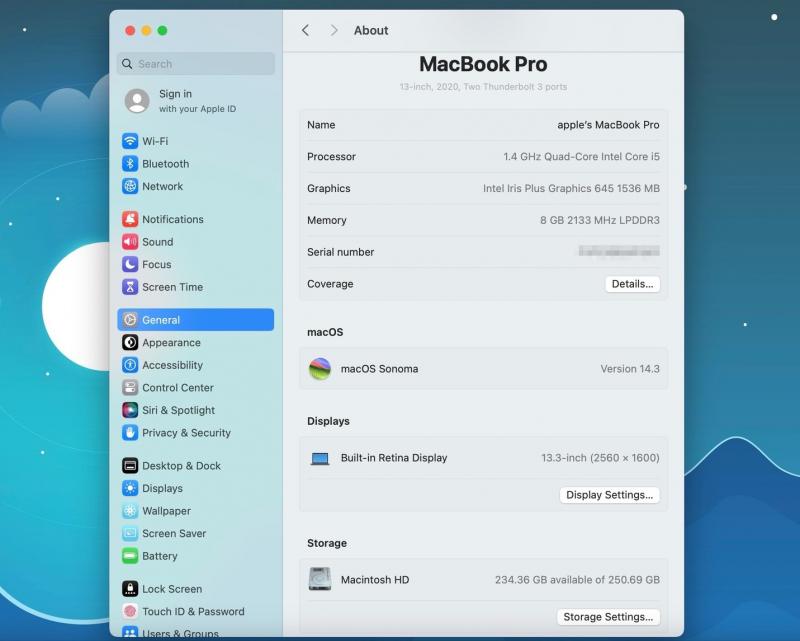Image resolution: width=800 pixels, height=641 pixels.
Task: Open the Privacy & Security hand icon
Action: pyautogui.click(x=130, y=433)
